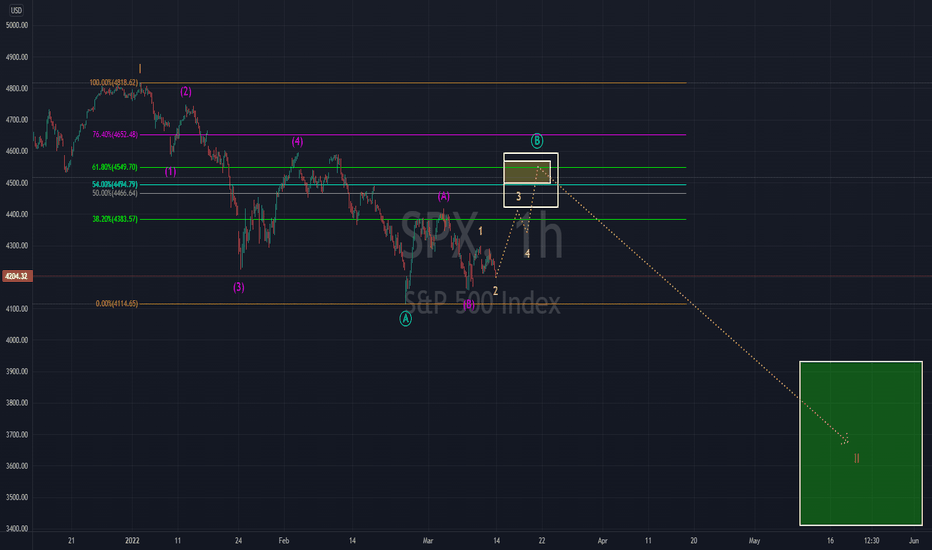Screen dimensions: 932x550
Task: Click the 21 date axis label
Action: (x=71, y=540)
